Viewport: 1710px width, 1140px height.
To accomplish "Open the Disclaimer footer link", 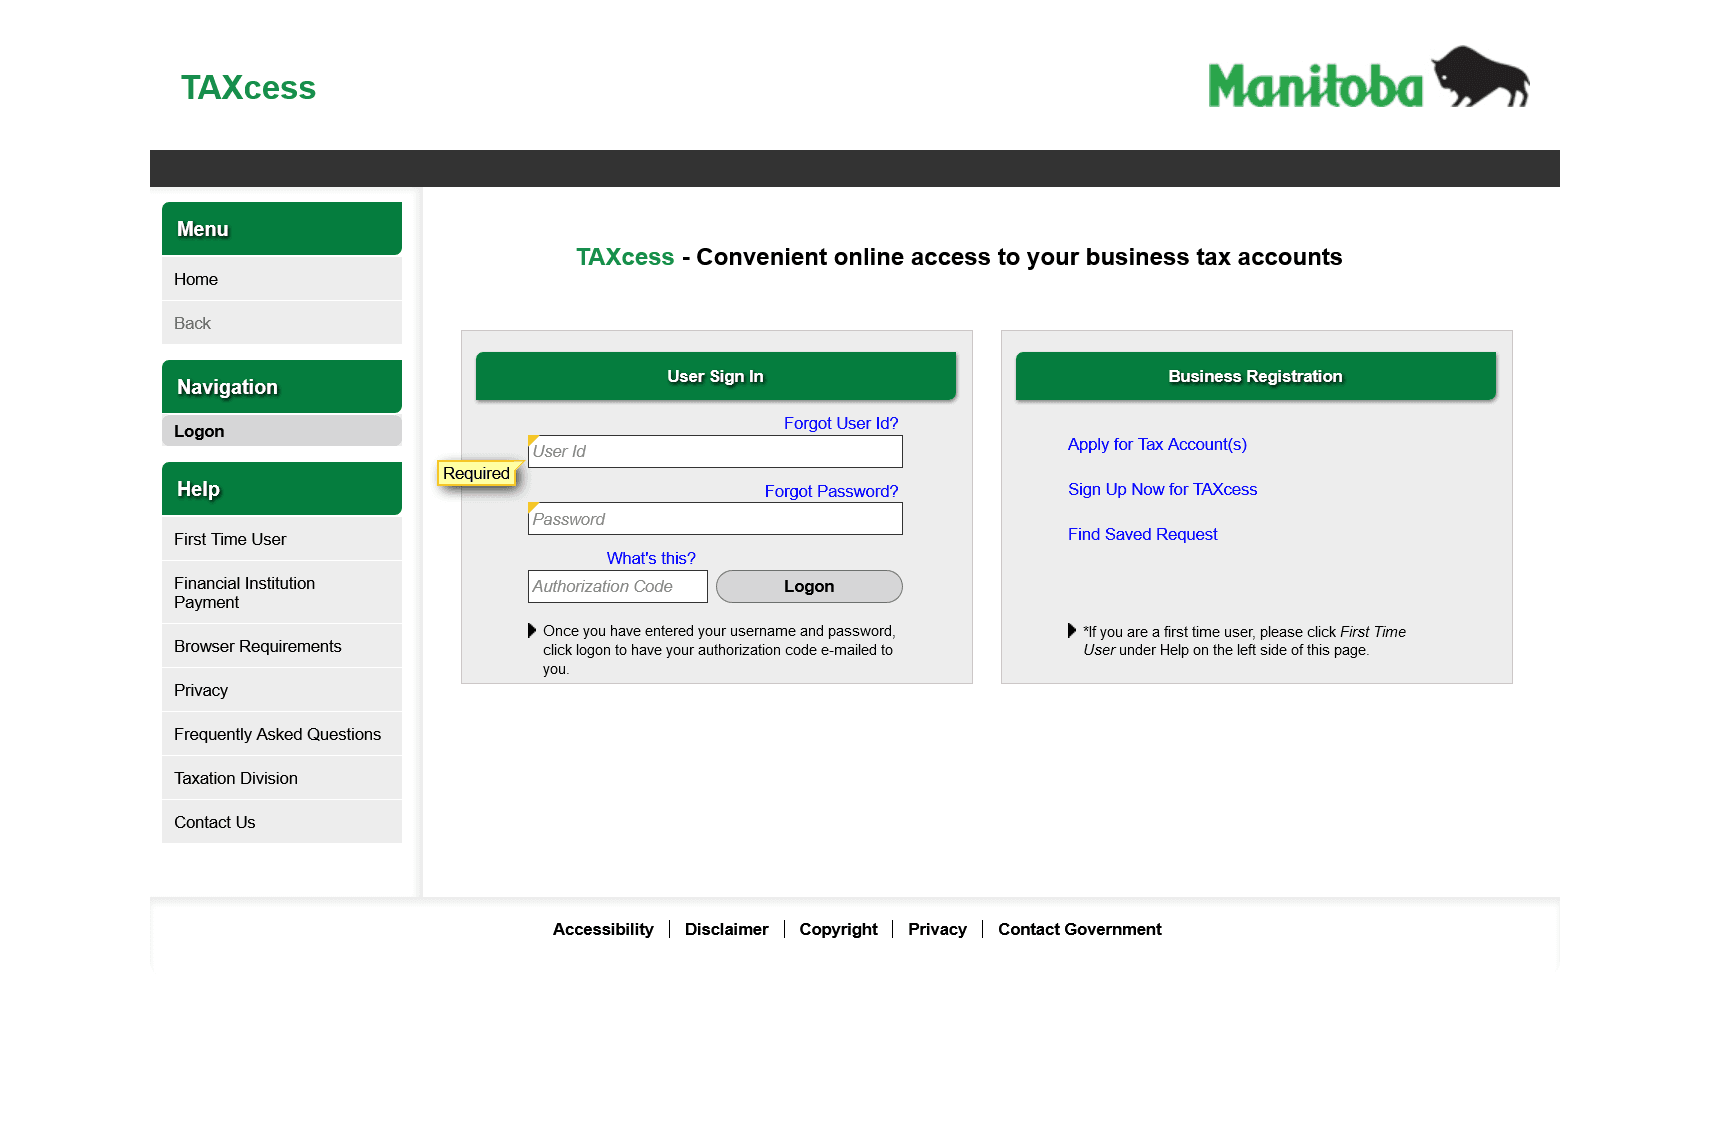I will point(726,929).
